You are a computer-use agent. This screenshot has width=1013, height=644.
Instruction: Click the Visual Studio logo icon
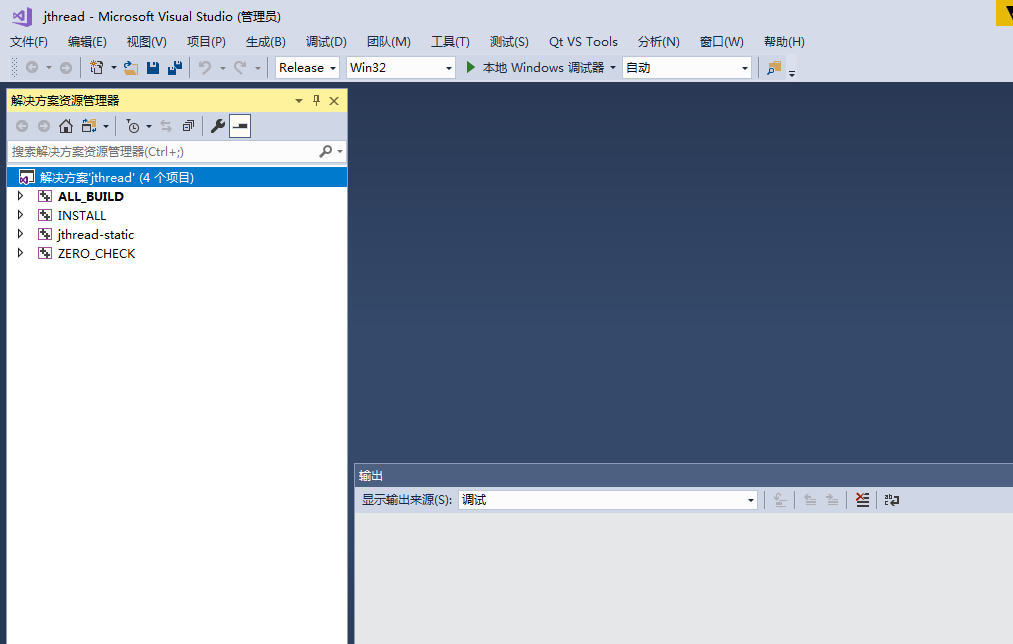point(22,16)
